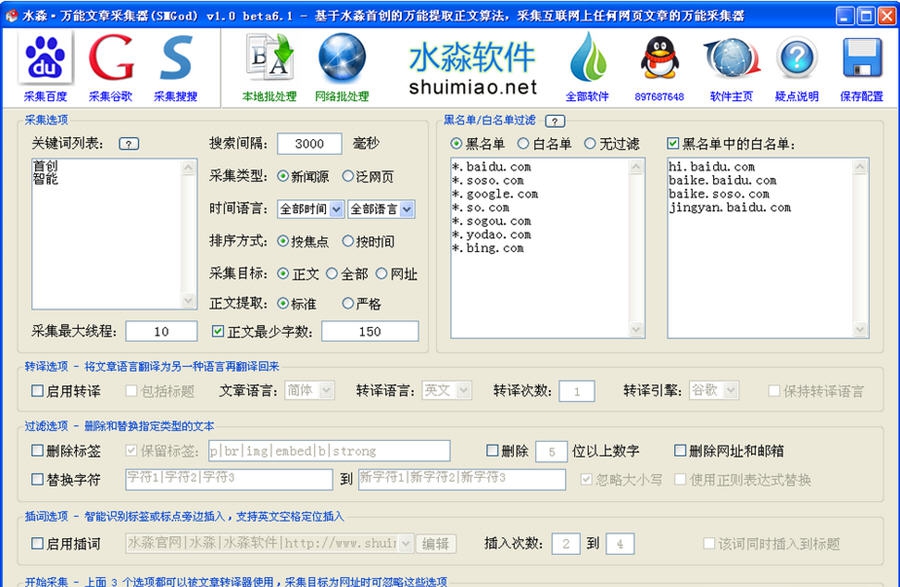
Task: Enable 启用插词 checkbox
Action: click(x=37, y=543)
